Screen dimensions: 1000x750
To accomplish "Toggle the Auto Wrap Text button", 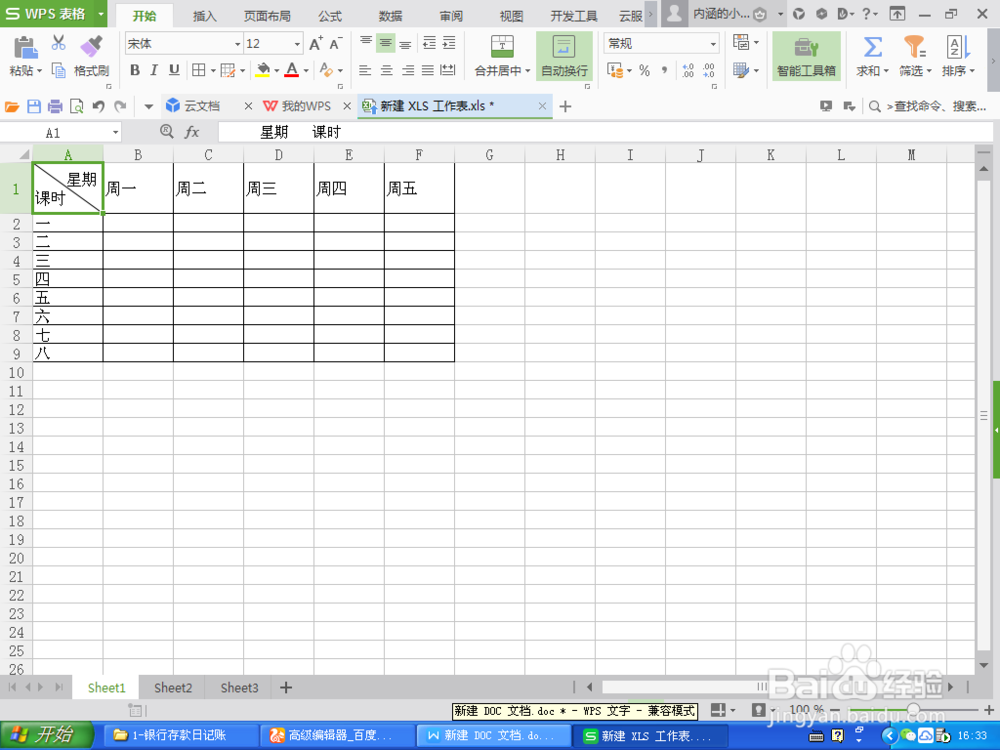I will click(564, 55).
